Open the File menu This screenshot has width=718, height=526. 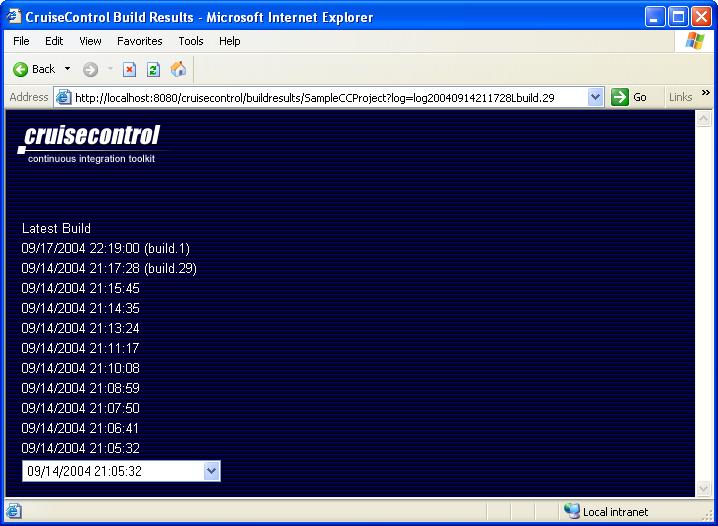tap(21, 41)
